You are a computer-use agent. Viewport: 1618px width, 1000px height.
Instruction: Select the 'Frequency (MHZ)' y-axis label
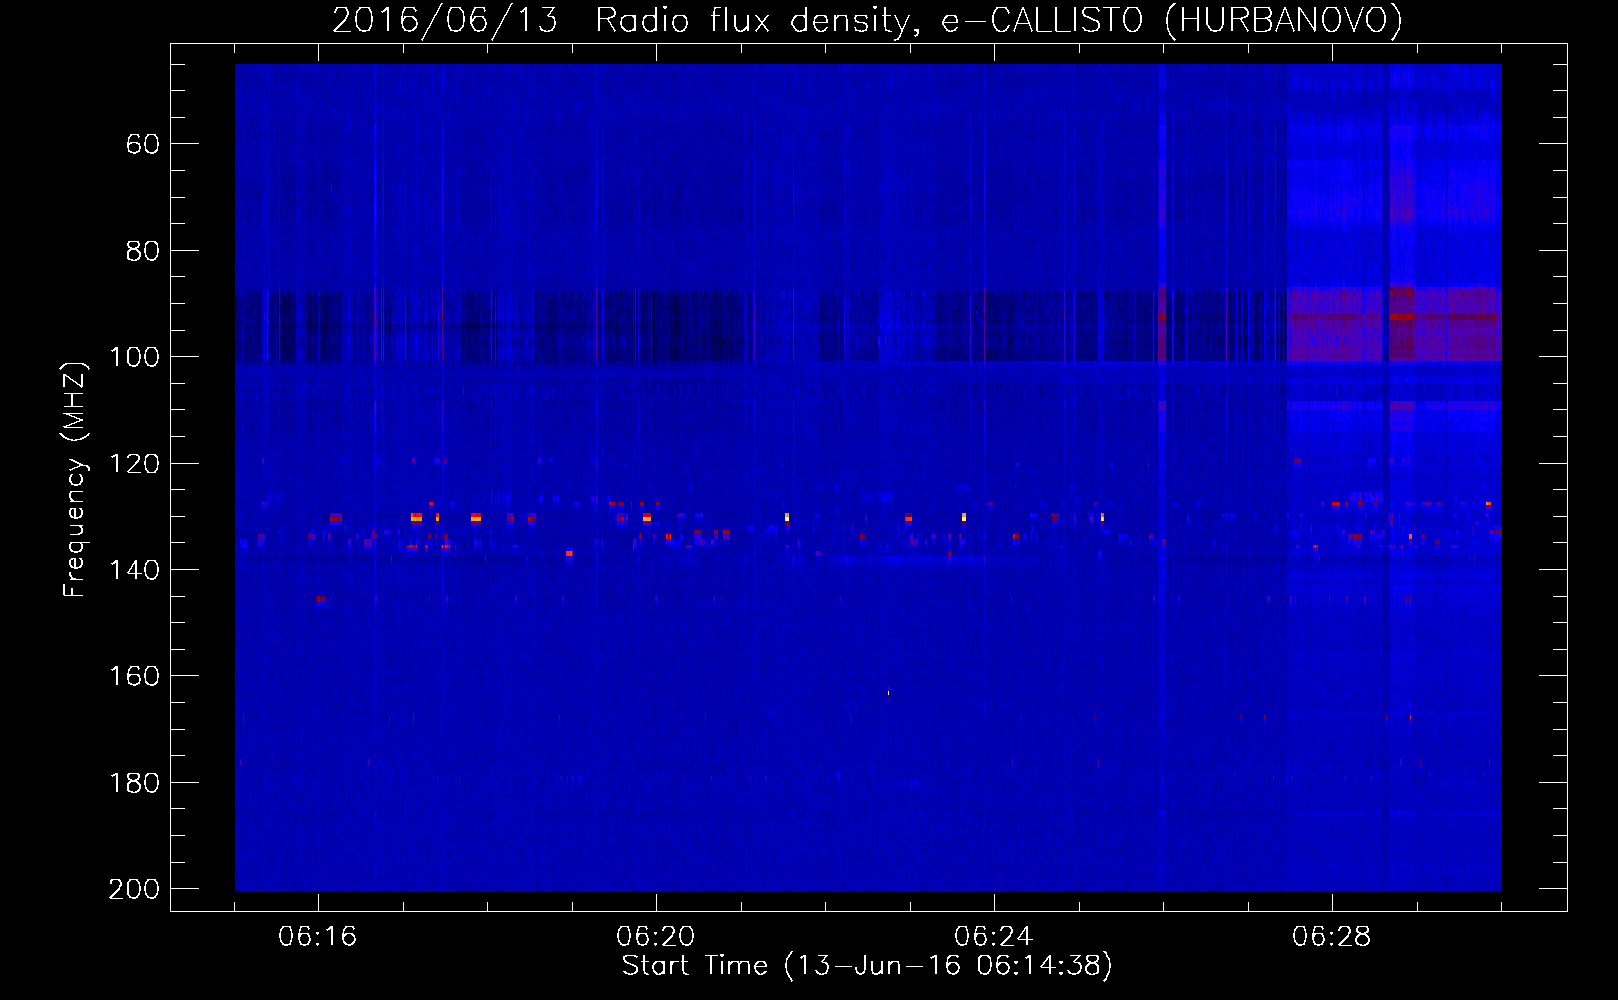75,479
